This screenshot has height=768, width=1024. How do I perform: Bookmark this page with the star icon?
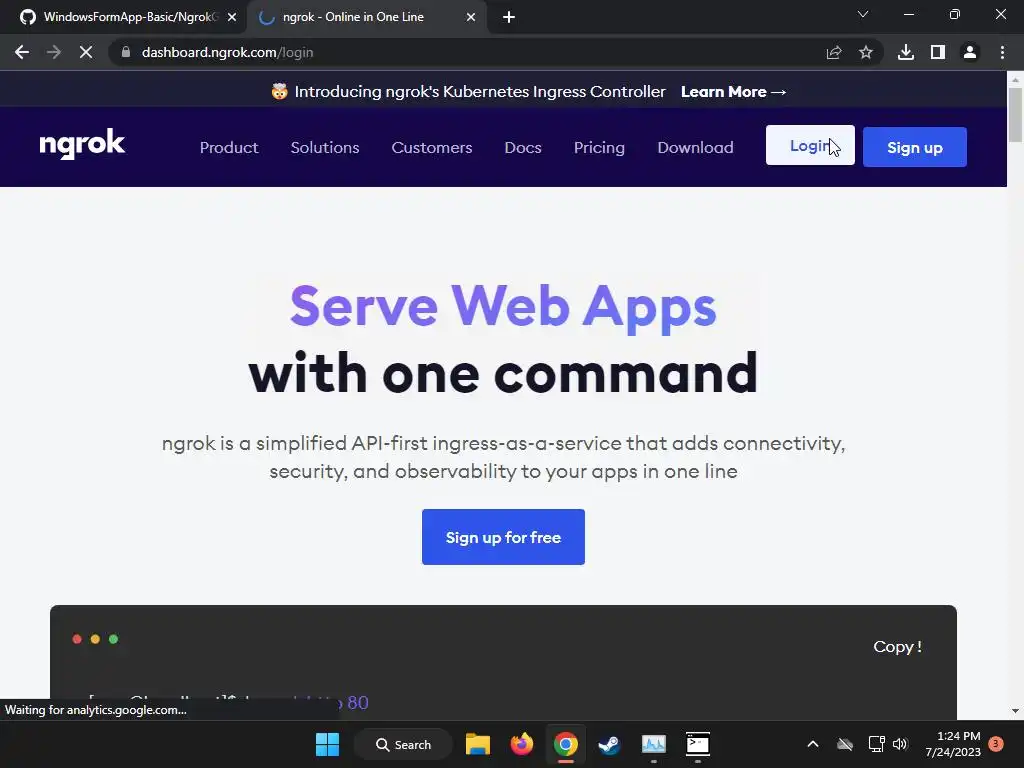(866, 52)
